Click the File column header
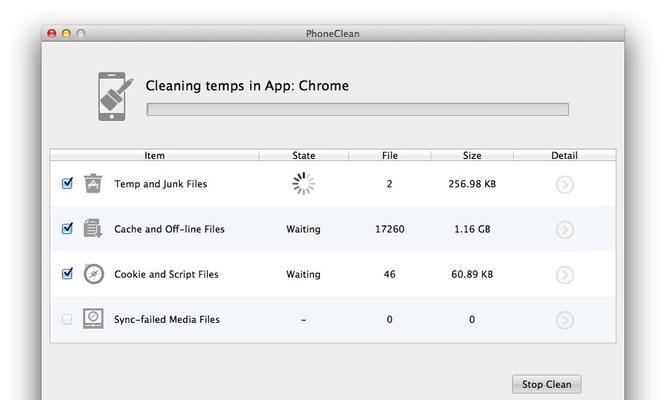The height and width of the screenshot is (400, 666). tap(389, 155)
